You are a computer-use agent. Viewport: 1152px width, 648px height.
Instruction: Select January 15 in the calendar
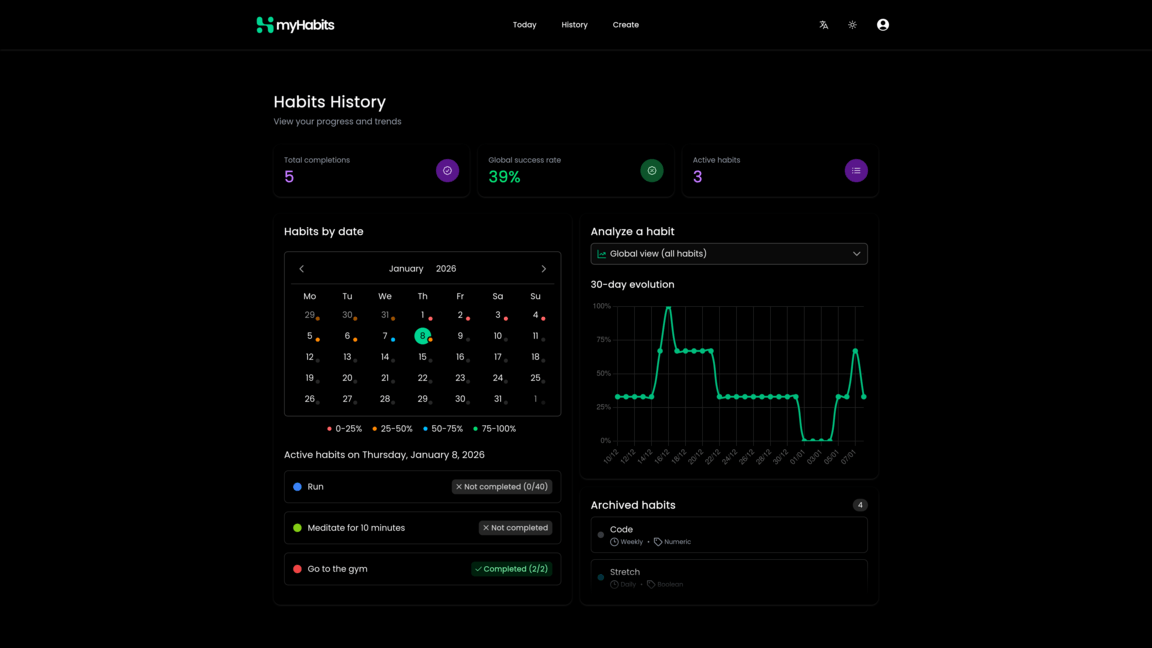pos(422,357)
